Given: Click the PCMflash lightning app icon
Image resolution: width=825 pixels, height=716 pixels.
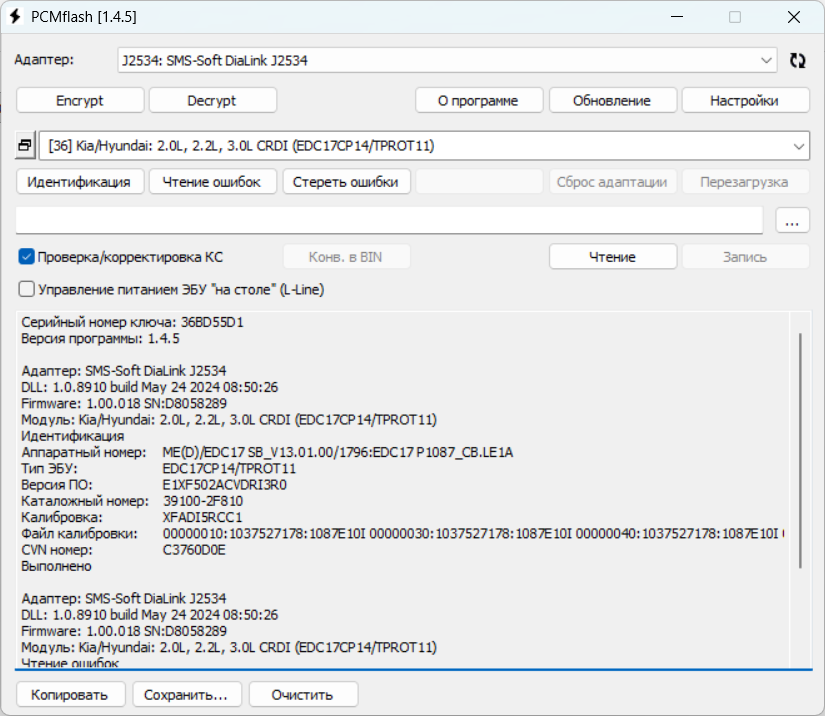Looking at the screenshot, I should [x=17, y=17].
